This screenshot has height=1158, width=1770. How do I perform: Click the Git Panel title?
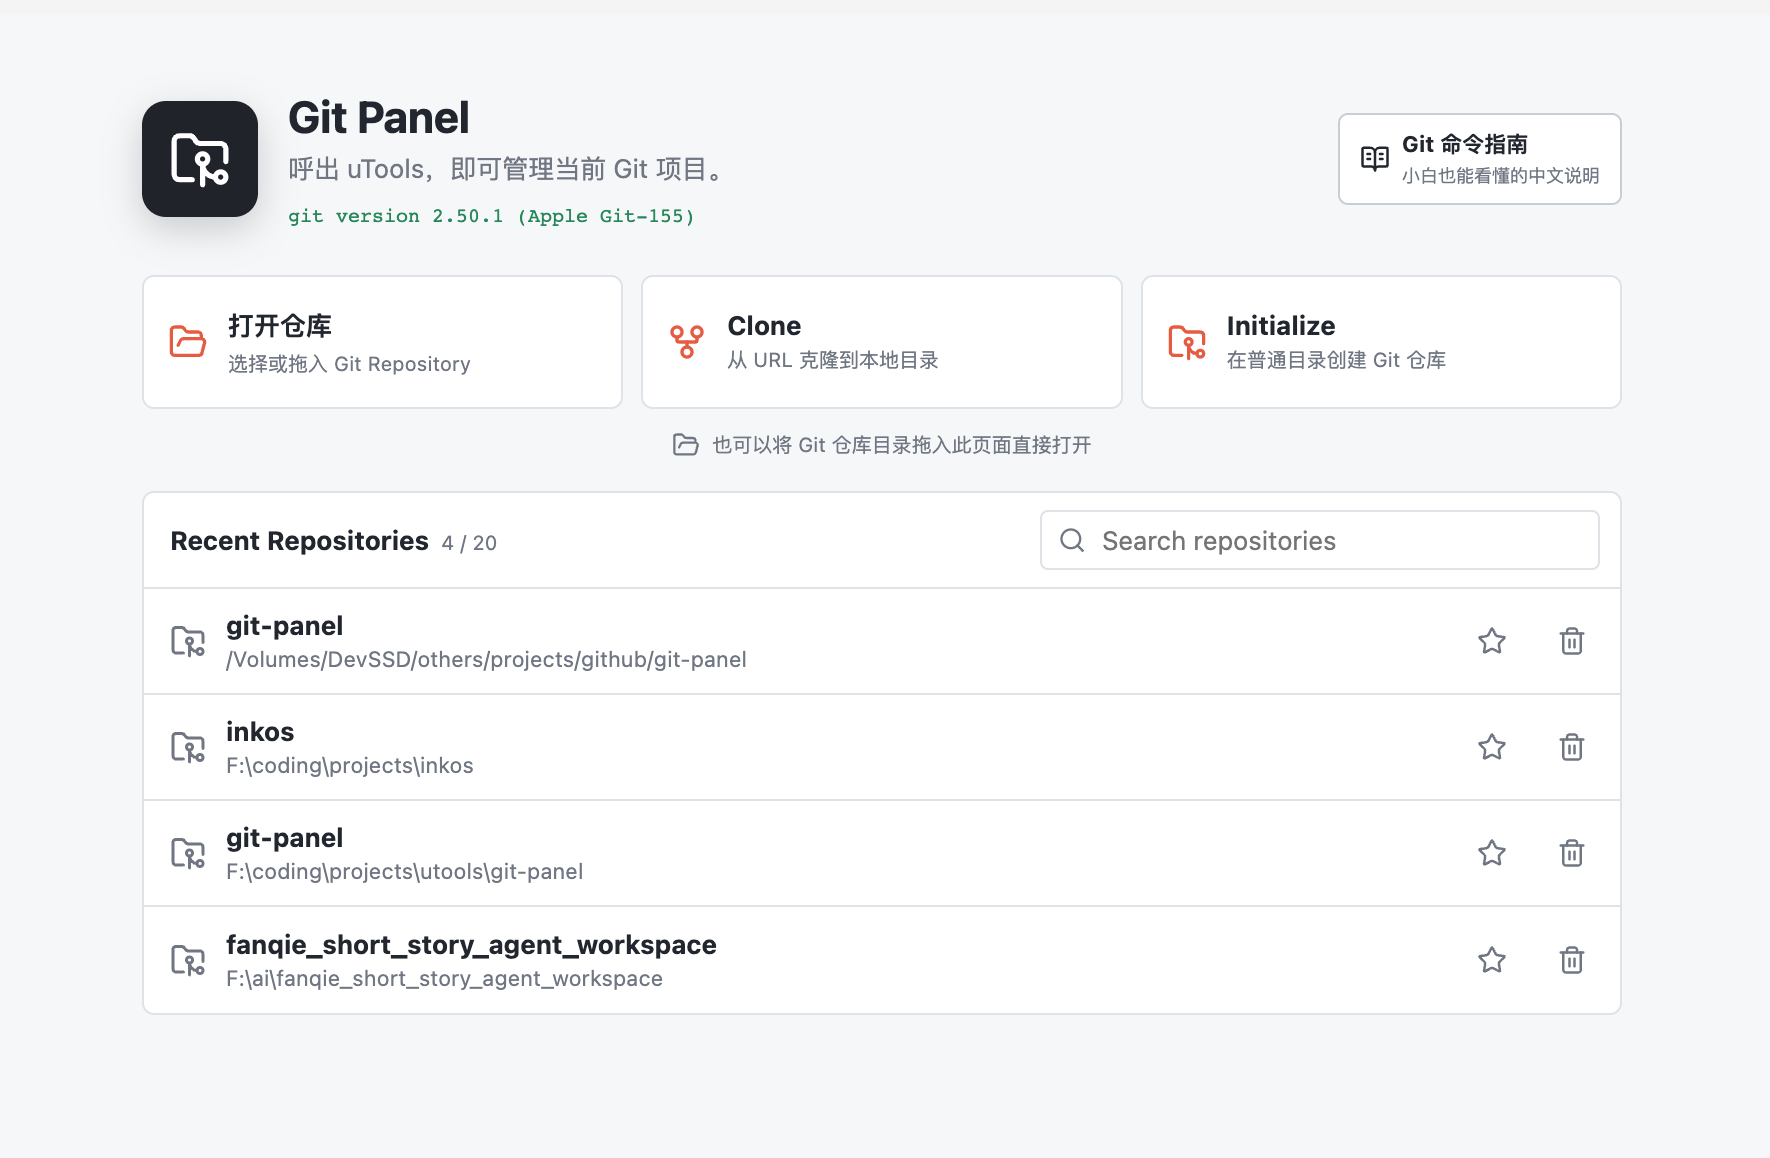(x=379, y=118)
